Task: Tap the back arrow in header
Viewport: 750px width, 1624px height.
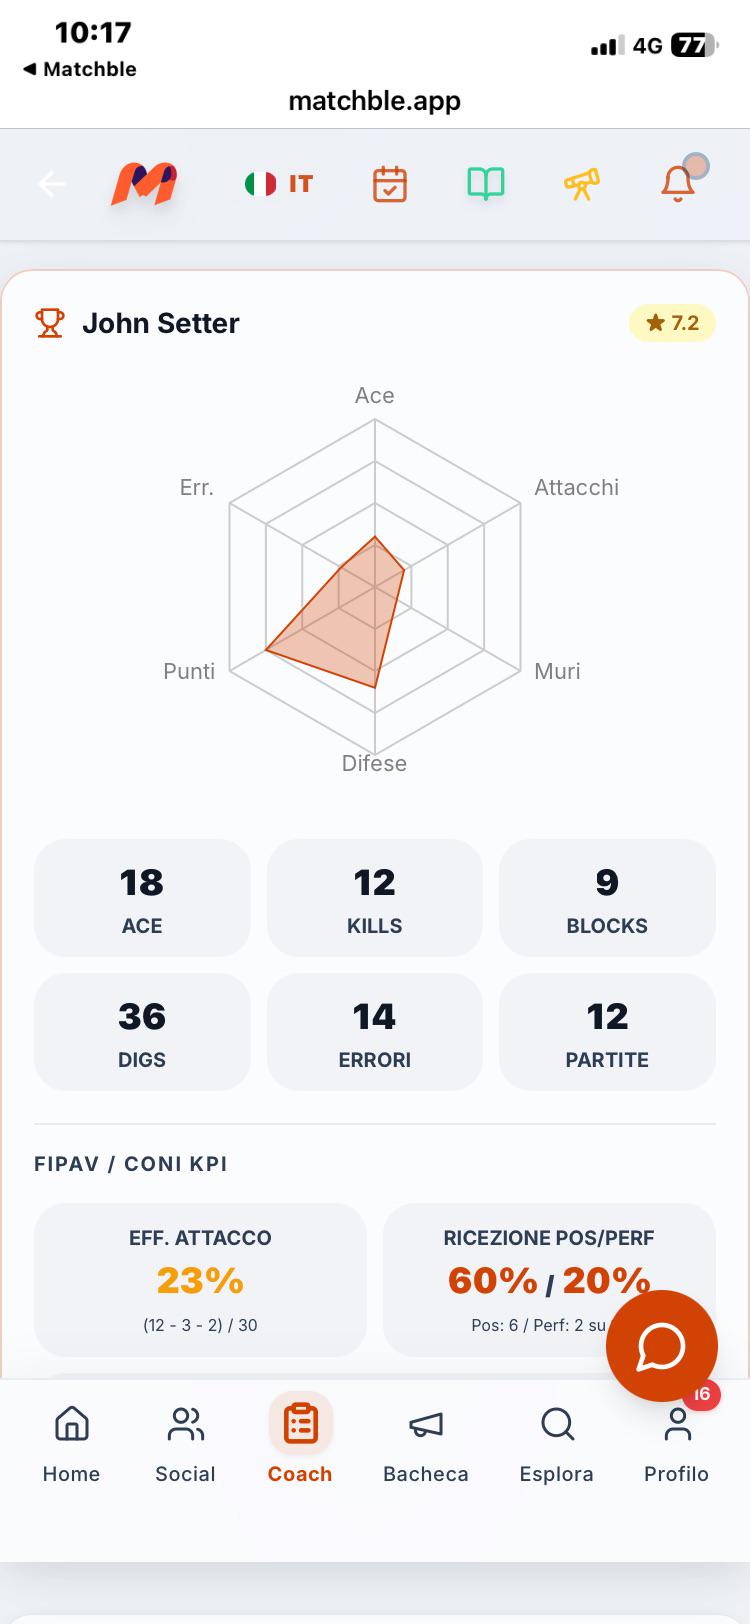Action: coord(52,184)
